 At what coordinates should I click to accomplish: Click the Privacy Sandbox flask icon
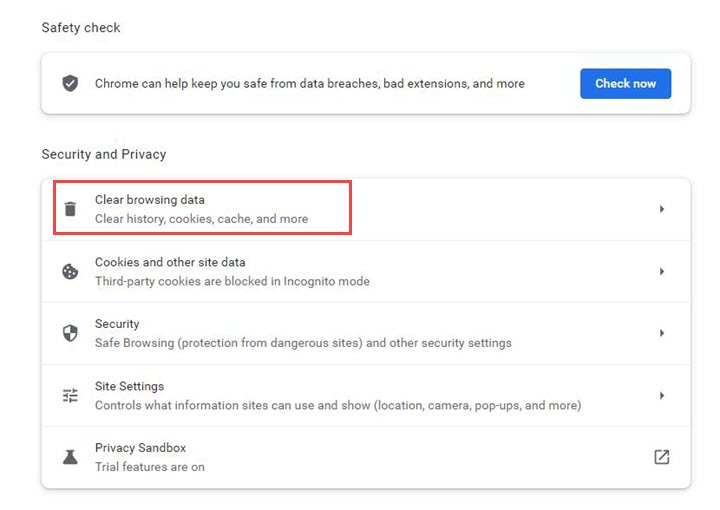pos(70,457)
